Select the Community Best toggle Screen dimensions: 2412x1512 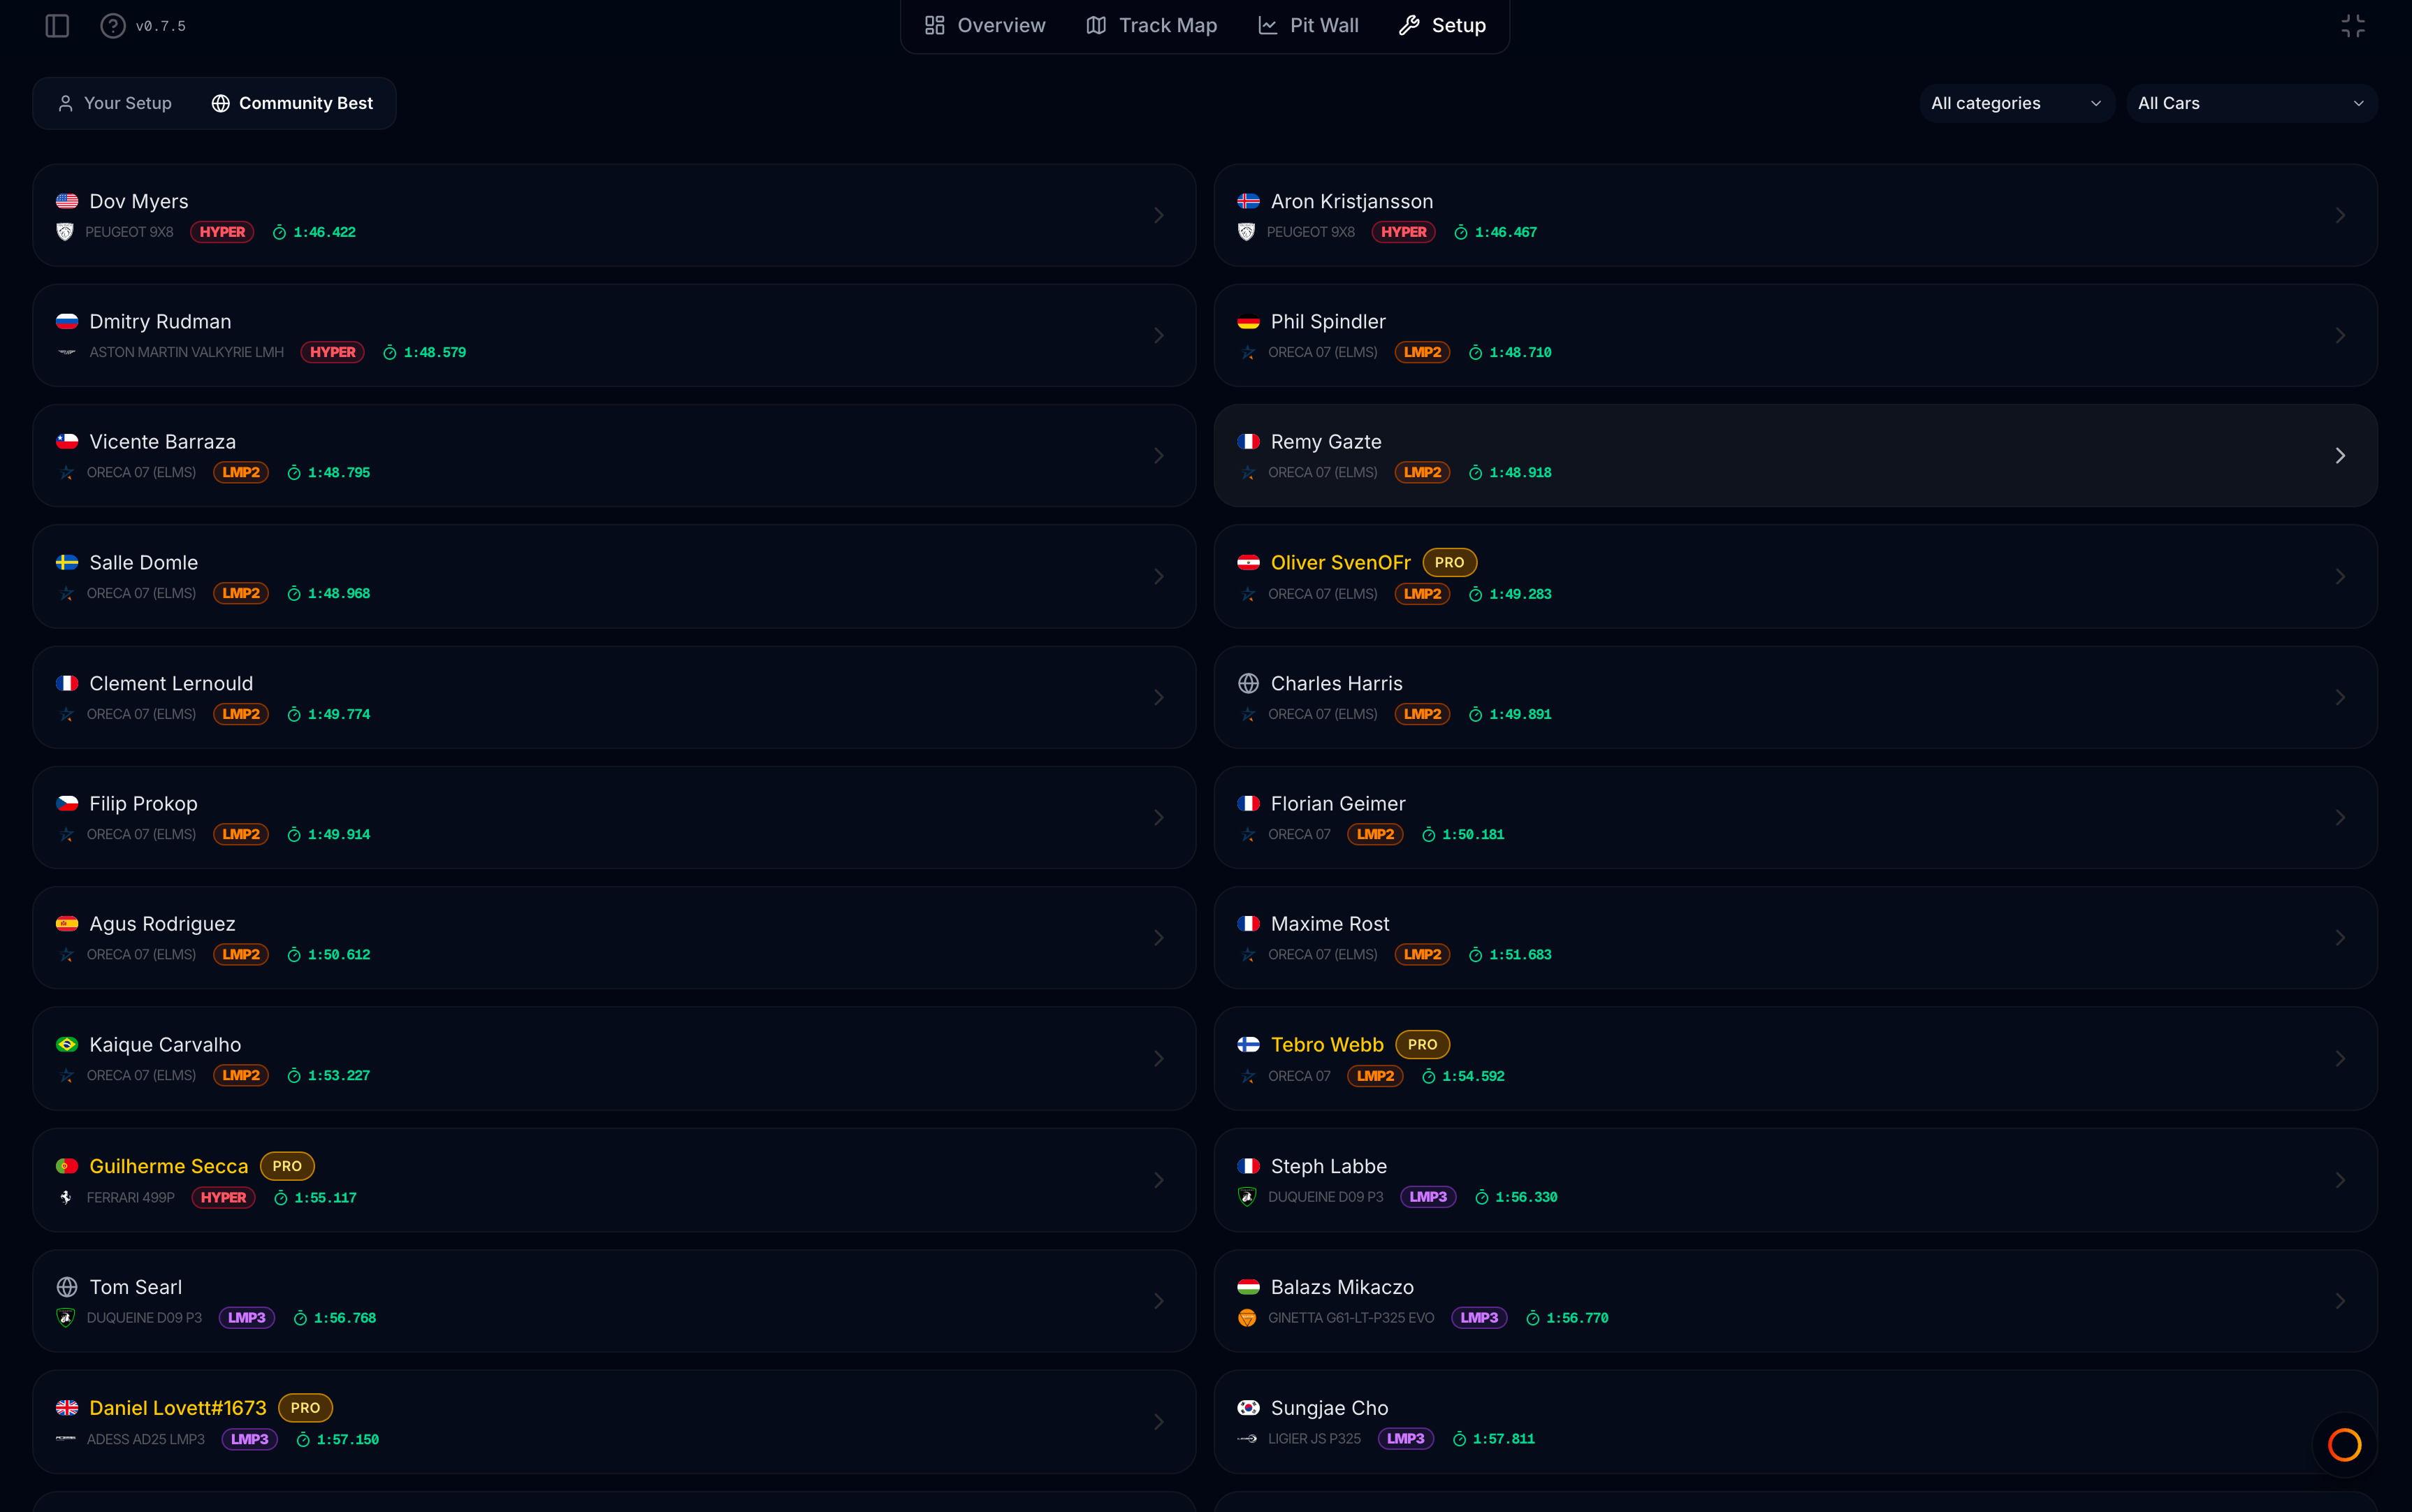tap(292, 103)
